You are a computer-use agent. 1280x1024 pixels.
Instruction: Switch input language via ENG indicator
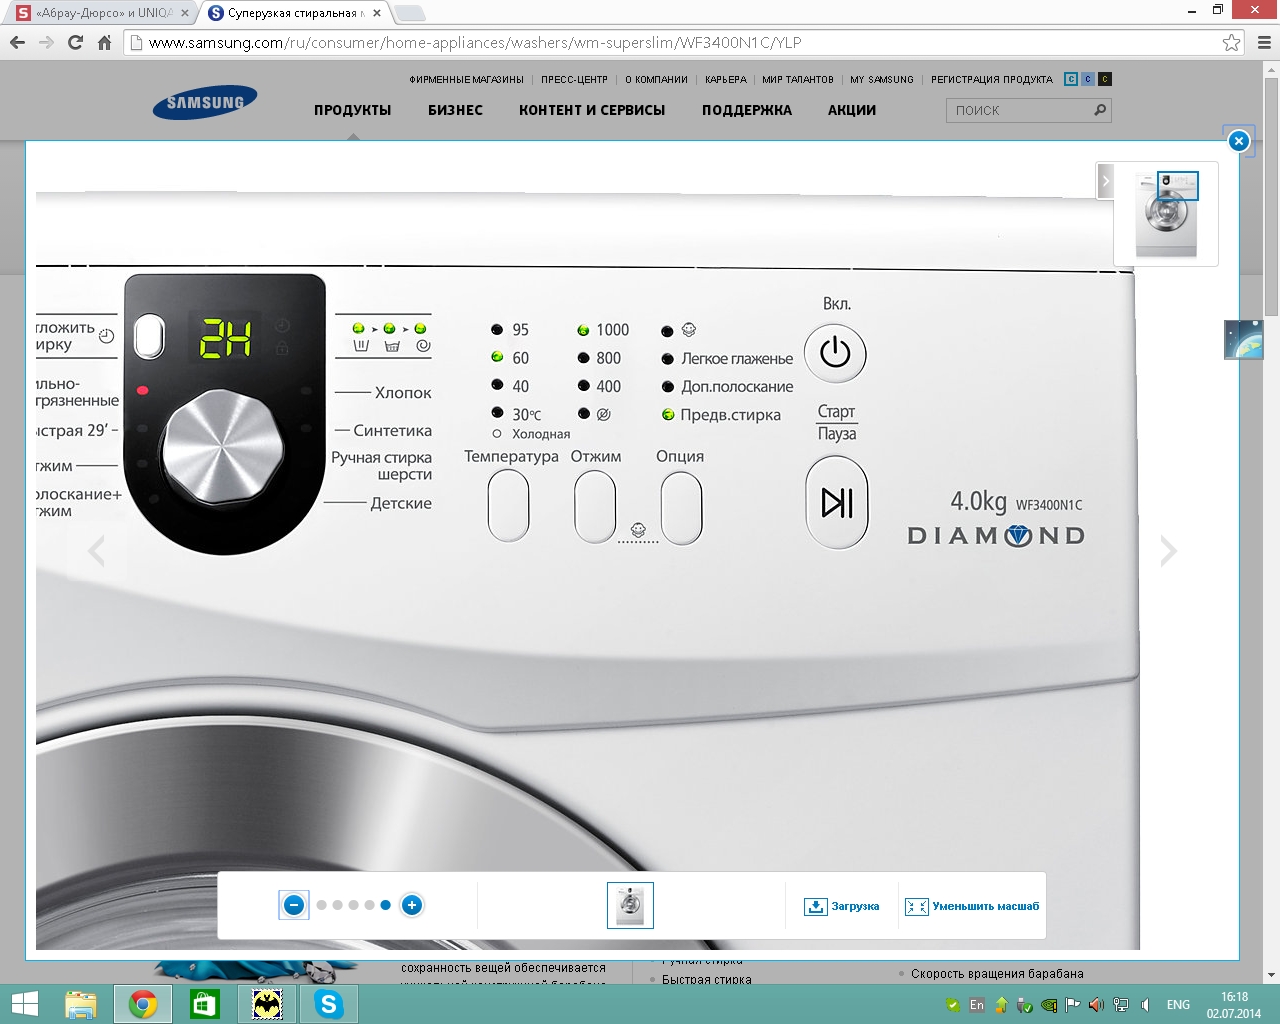1178,1005
